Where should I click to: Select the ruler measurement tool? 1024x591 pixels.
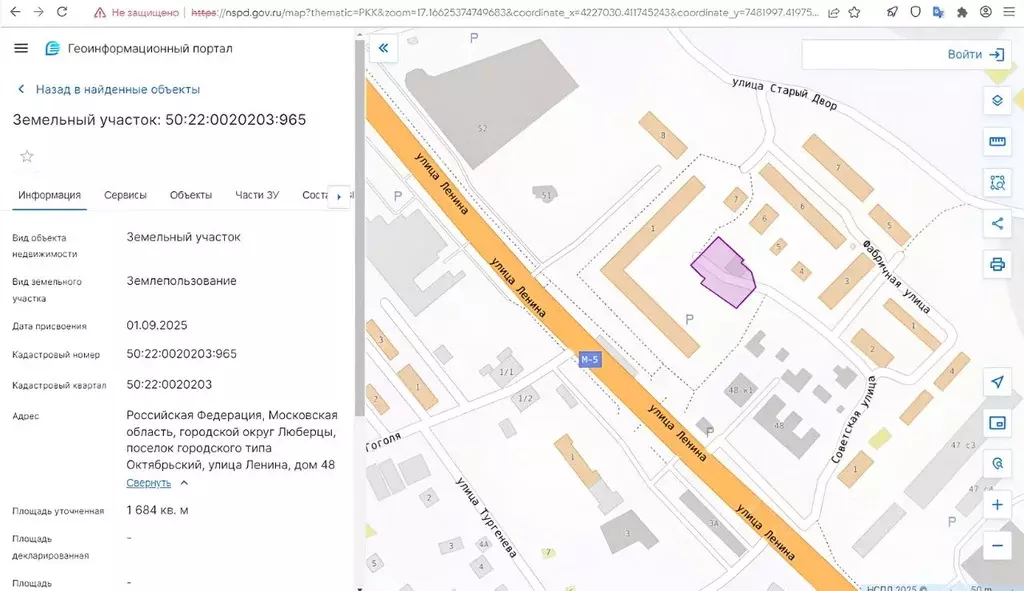tap(996, 141)
